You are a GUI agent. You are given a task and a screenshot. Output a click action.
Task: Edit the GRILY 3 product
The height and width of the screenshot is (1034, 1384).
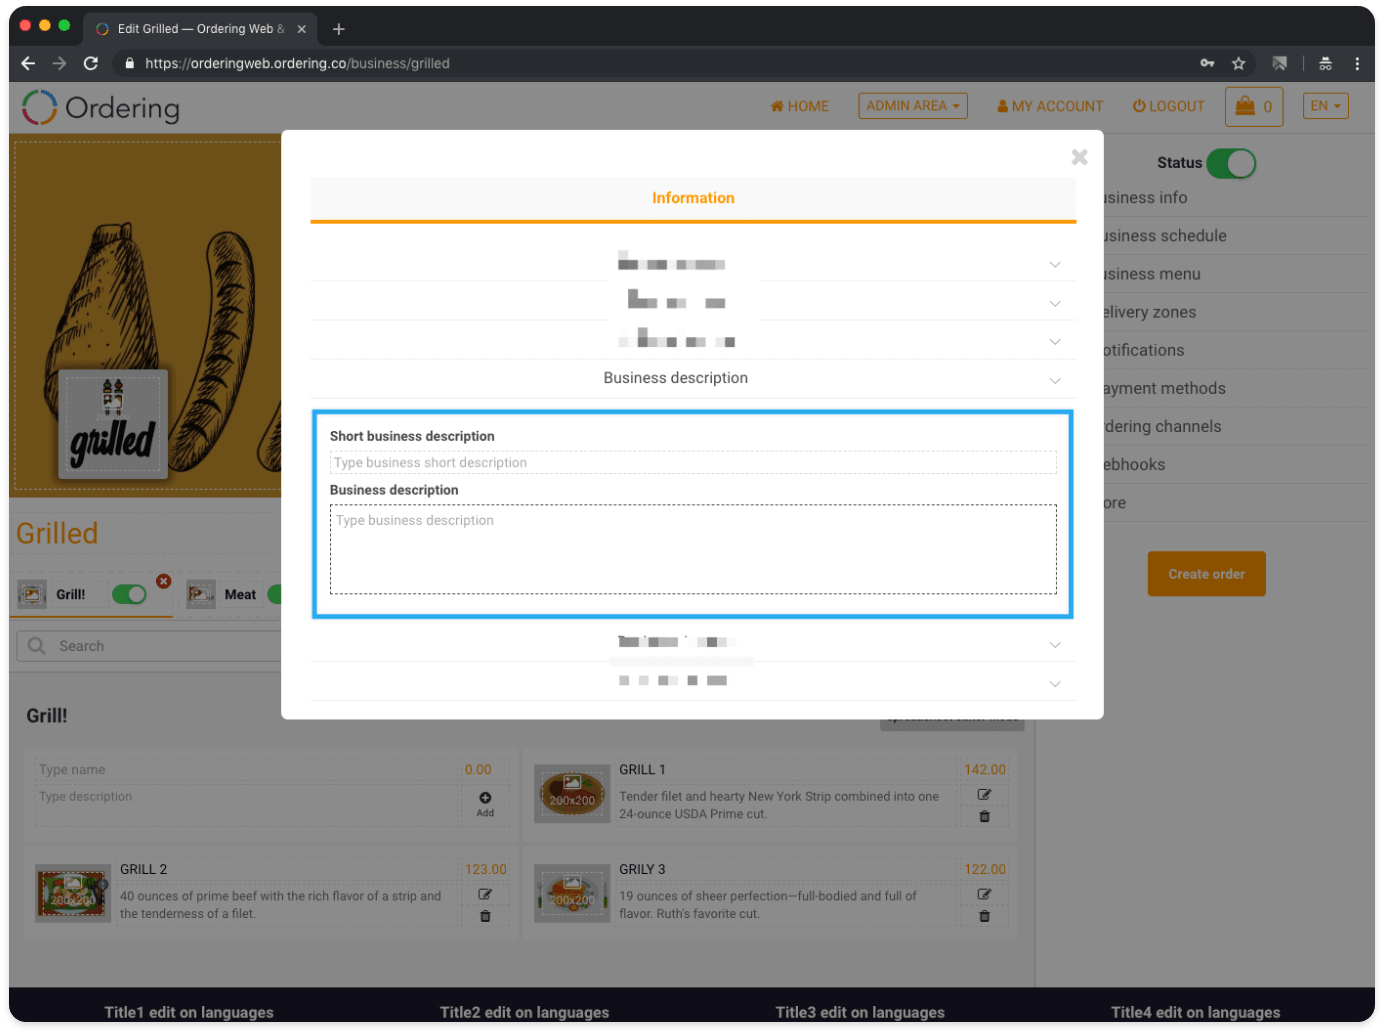coord(984,895)
